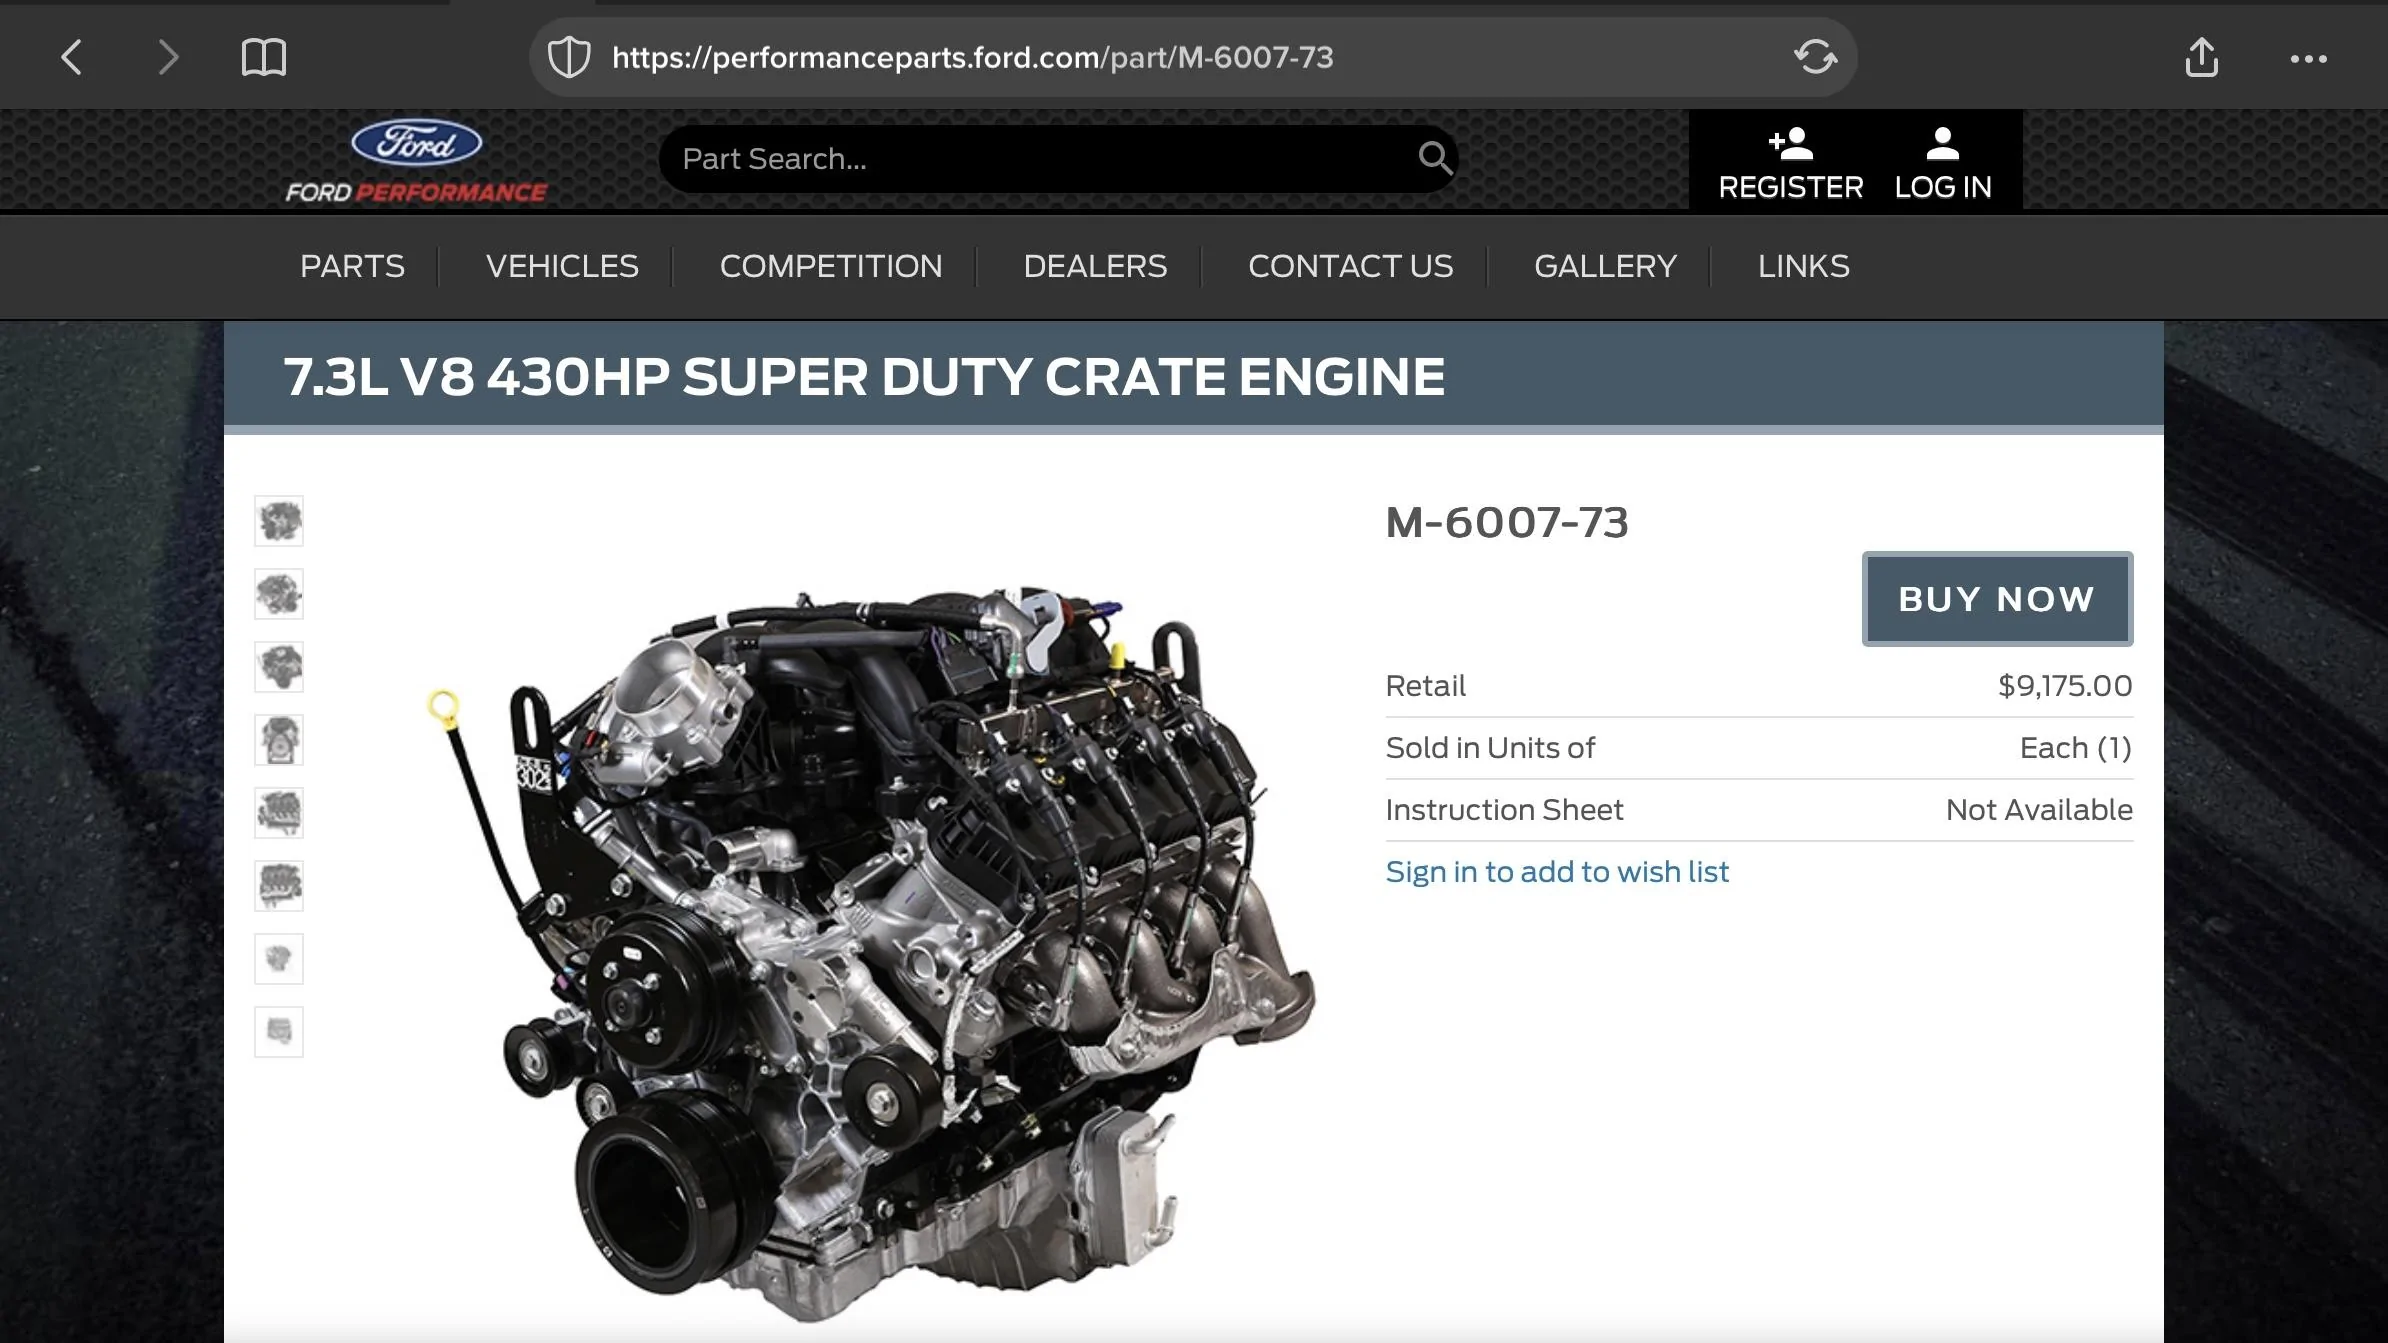2388x1343 pixels.
Task: Select the browser URL address bar
Action: 1192,57
